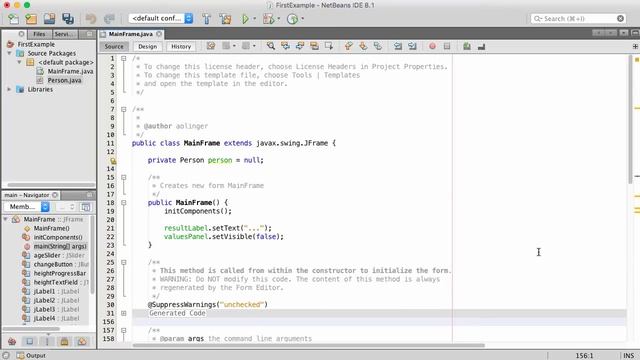Build the project with the hammer icon
This screenshot has width=640, height=360.
207,19
